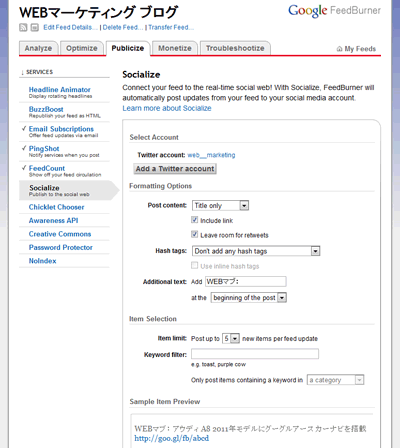The image size is (400, 448).
Task: Open Chicklet Chooser service
Action: tap(56, 207)
